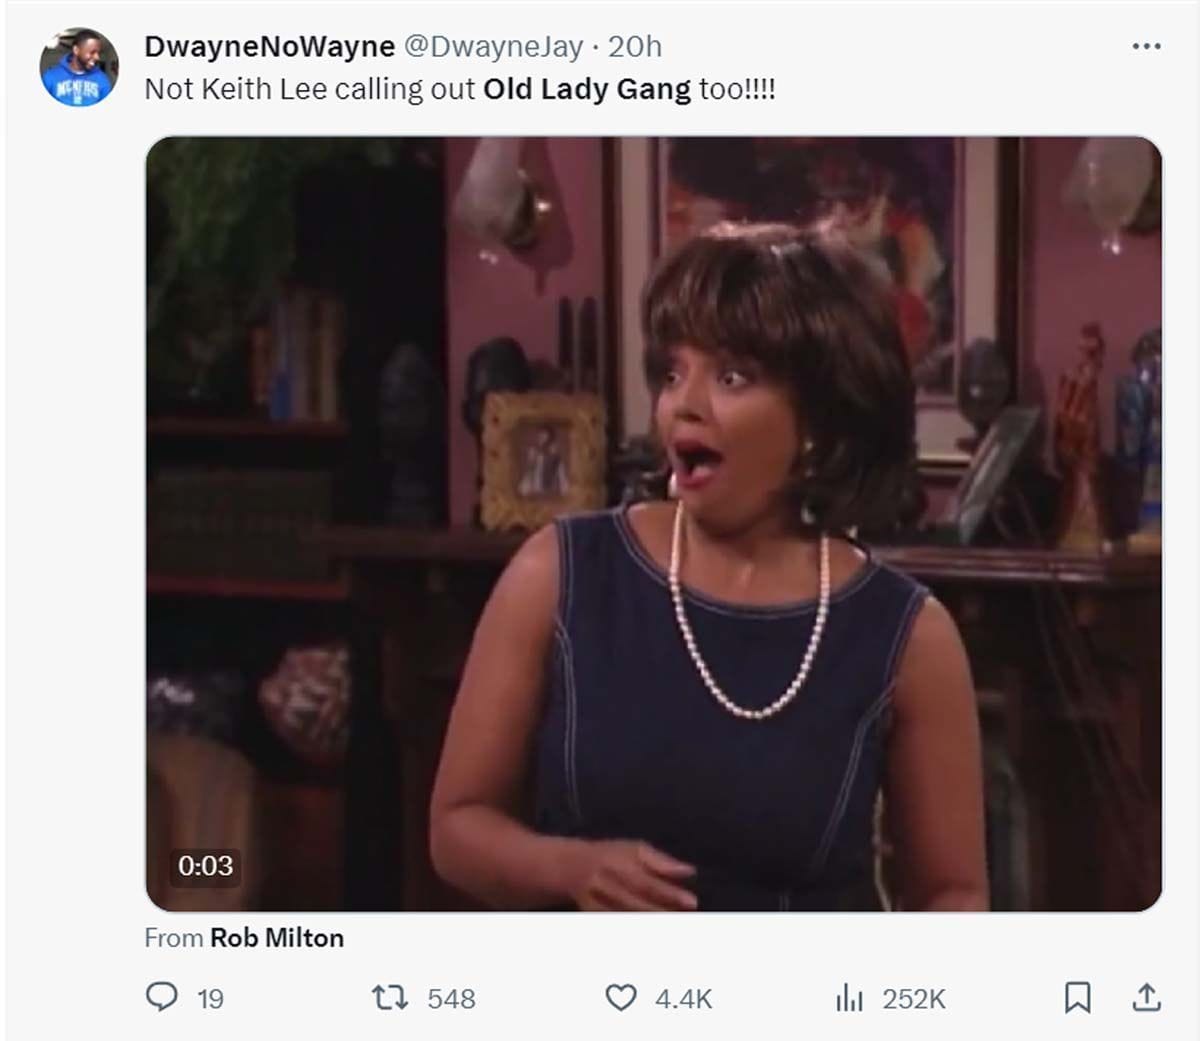Like the tweet with the heart icon
Viewport: 1200px width, 1041px height.
(x=621, y=997)
